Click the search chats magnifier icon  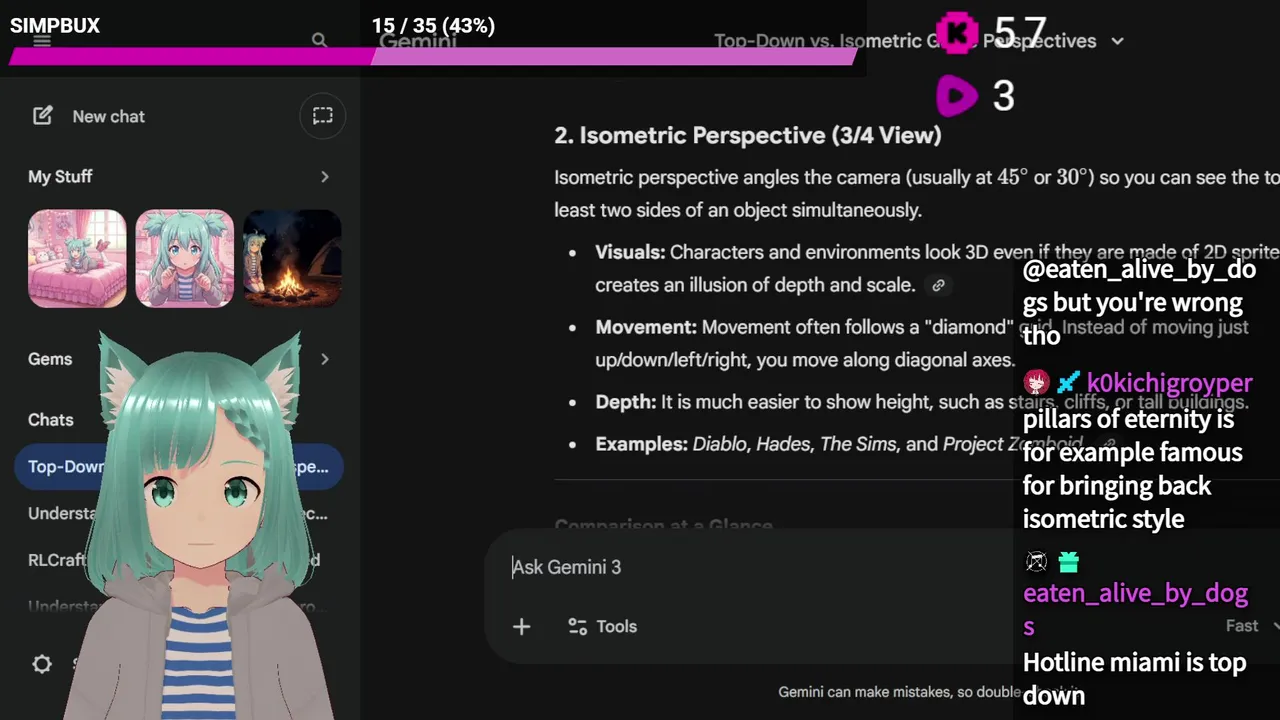(x=319, y=40)
